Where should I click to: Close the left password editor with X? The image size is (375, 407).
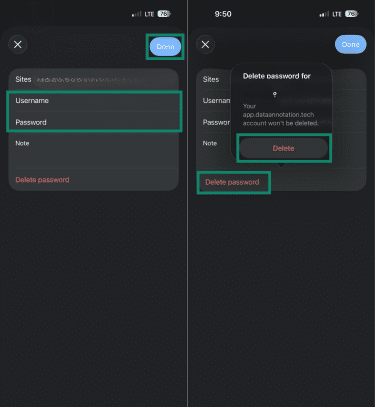(x=18, y=44)
